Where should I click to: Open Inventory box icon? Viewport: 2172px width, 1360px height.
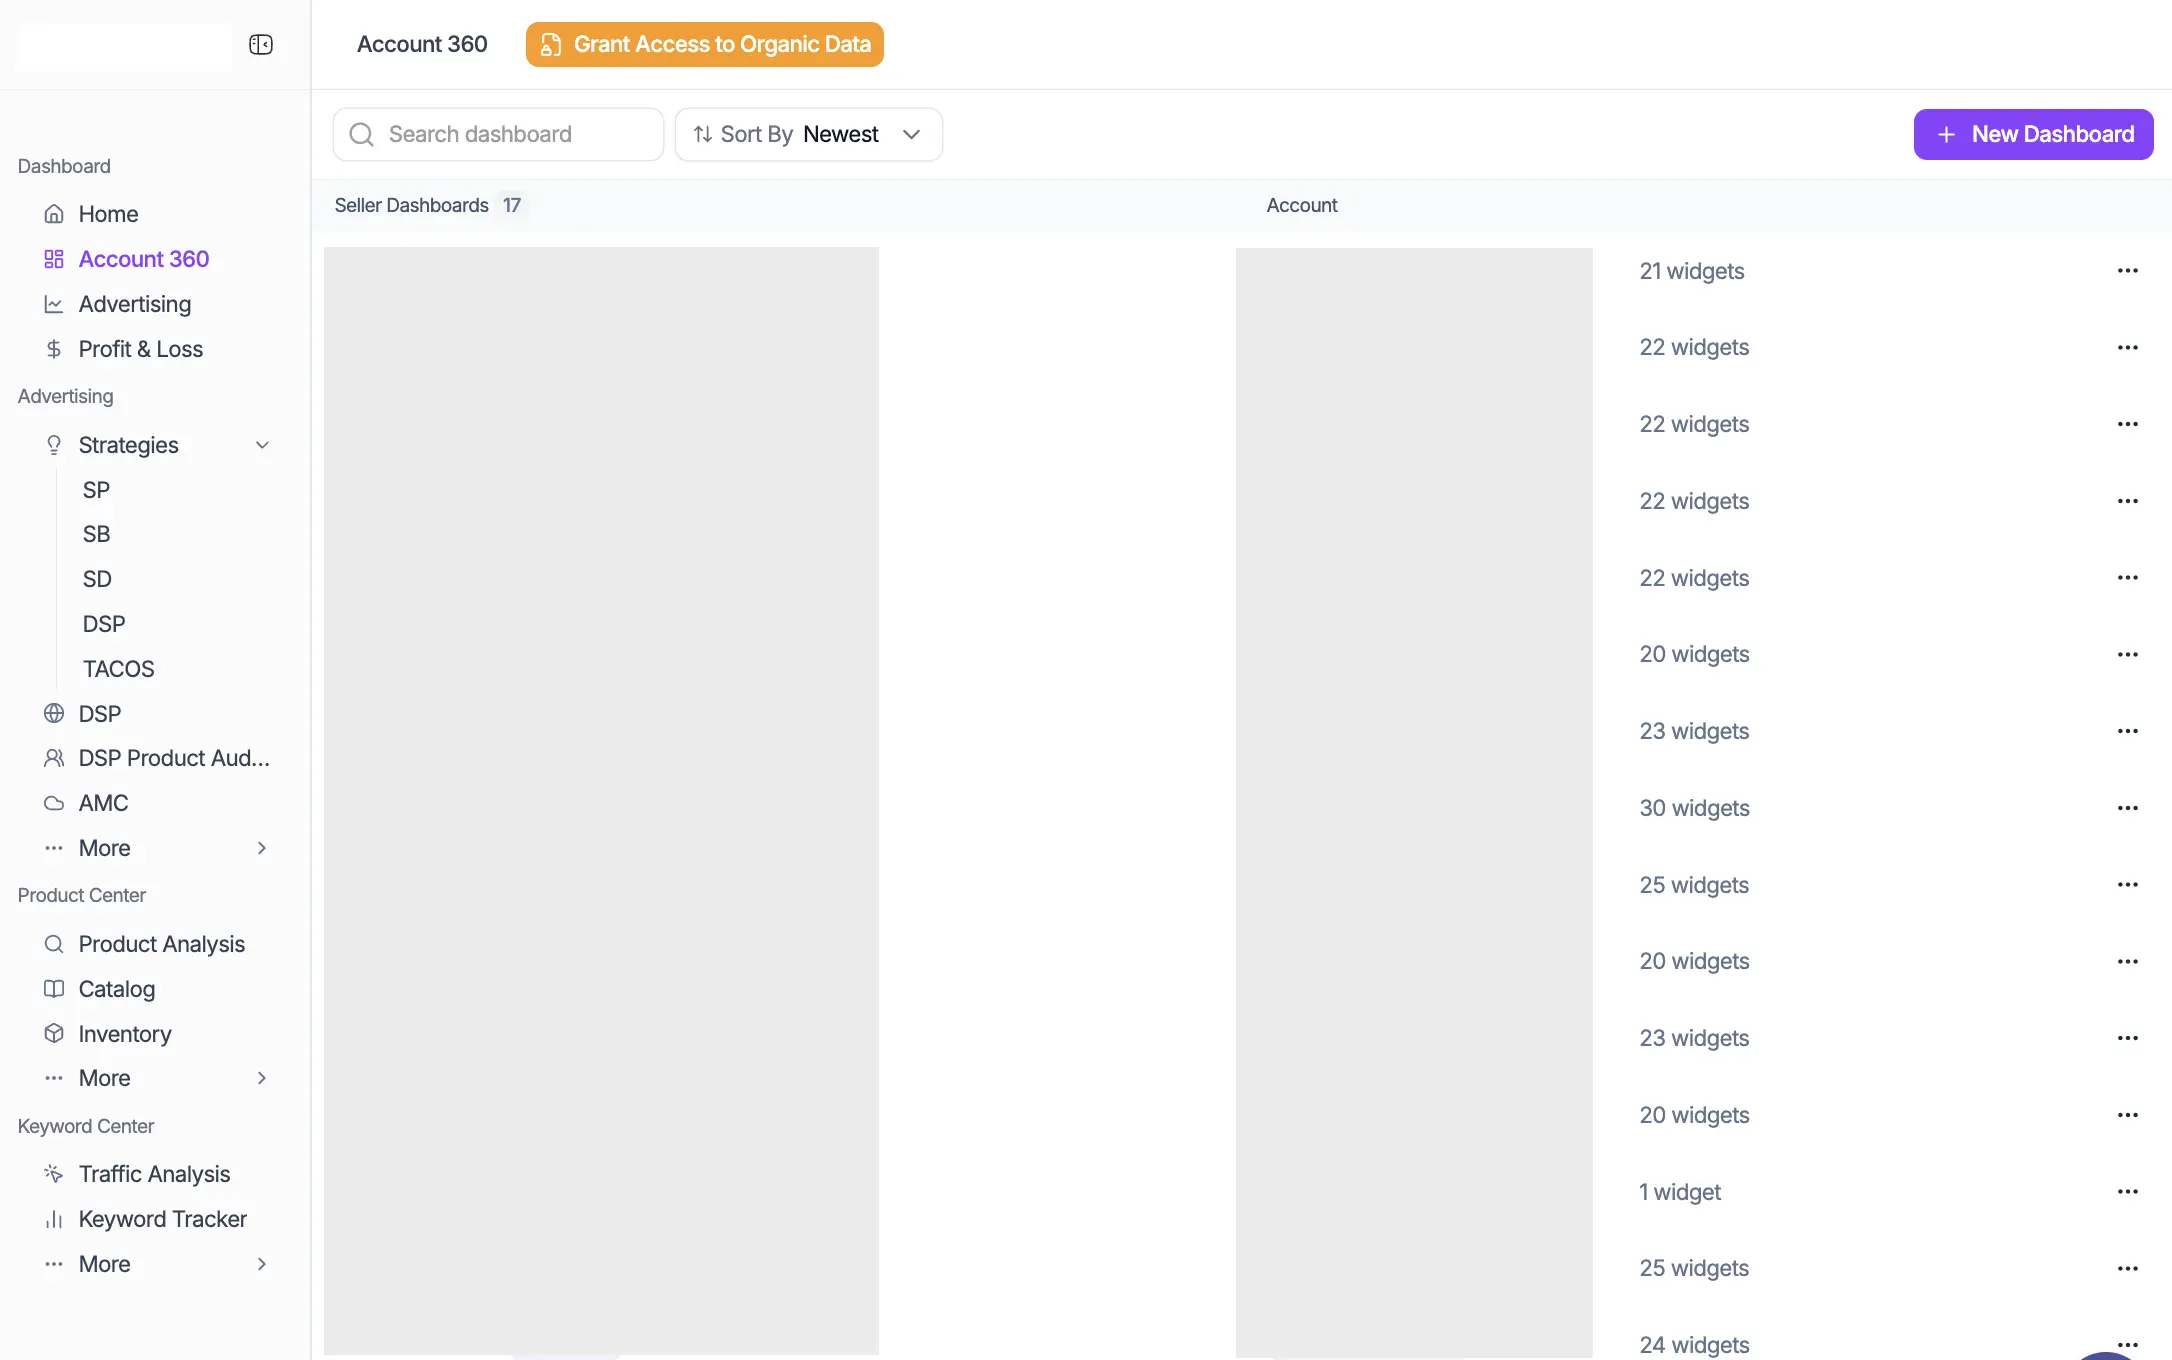[54, 1034]
